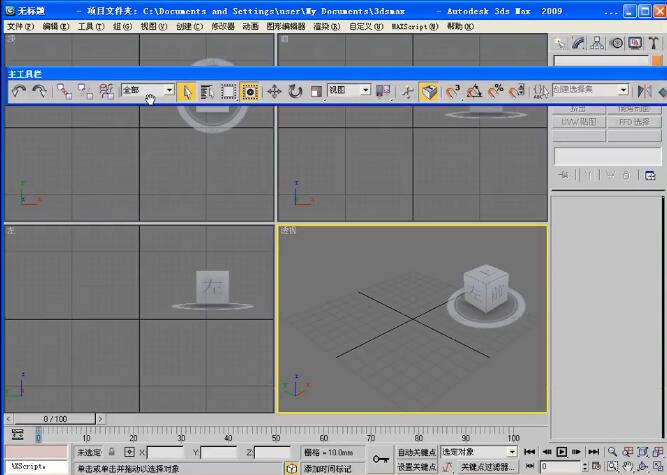The height and width of the screenshot is (475, 667).
Task: Toggle the 设置关键点 set key button
Action: [x=416, y=467]
